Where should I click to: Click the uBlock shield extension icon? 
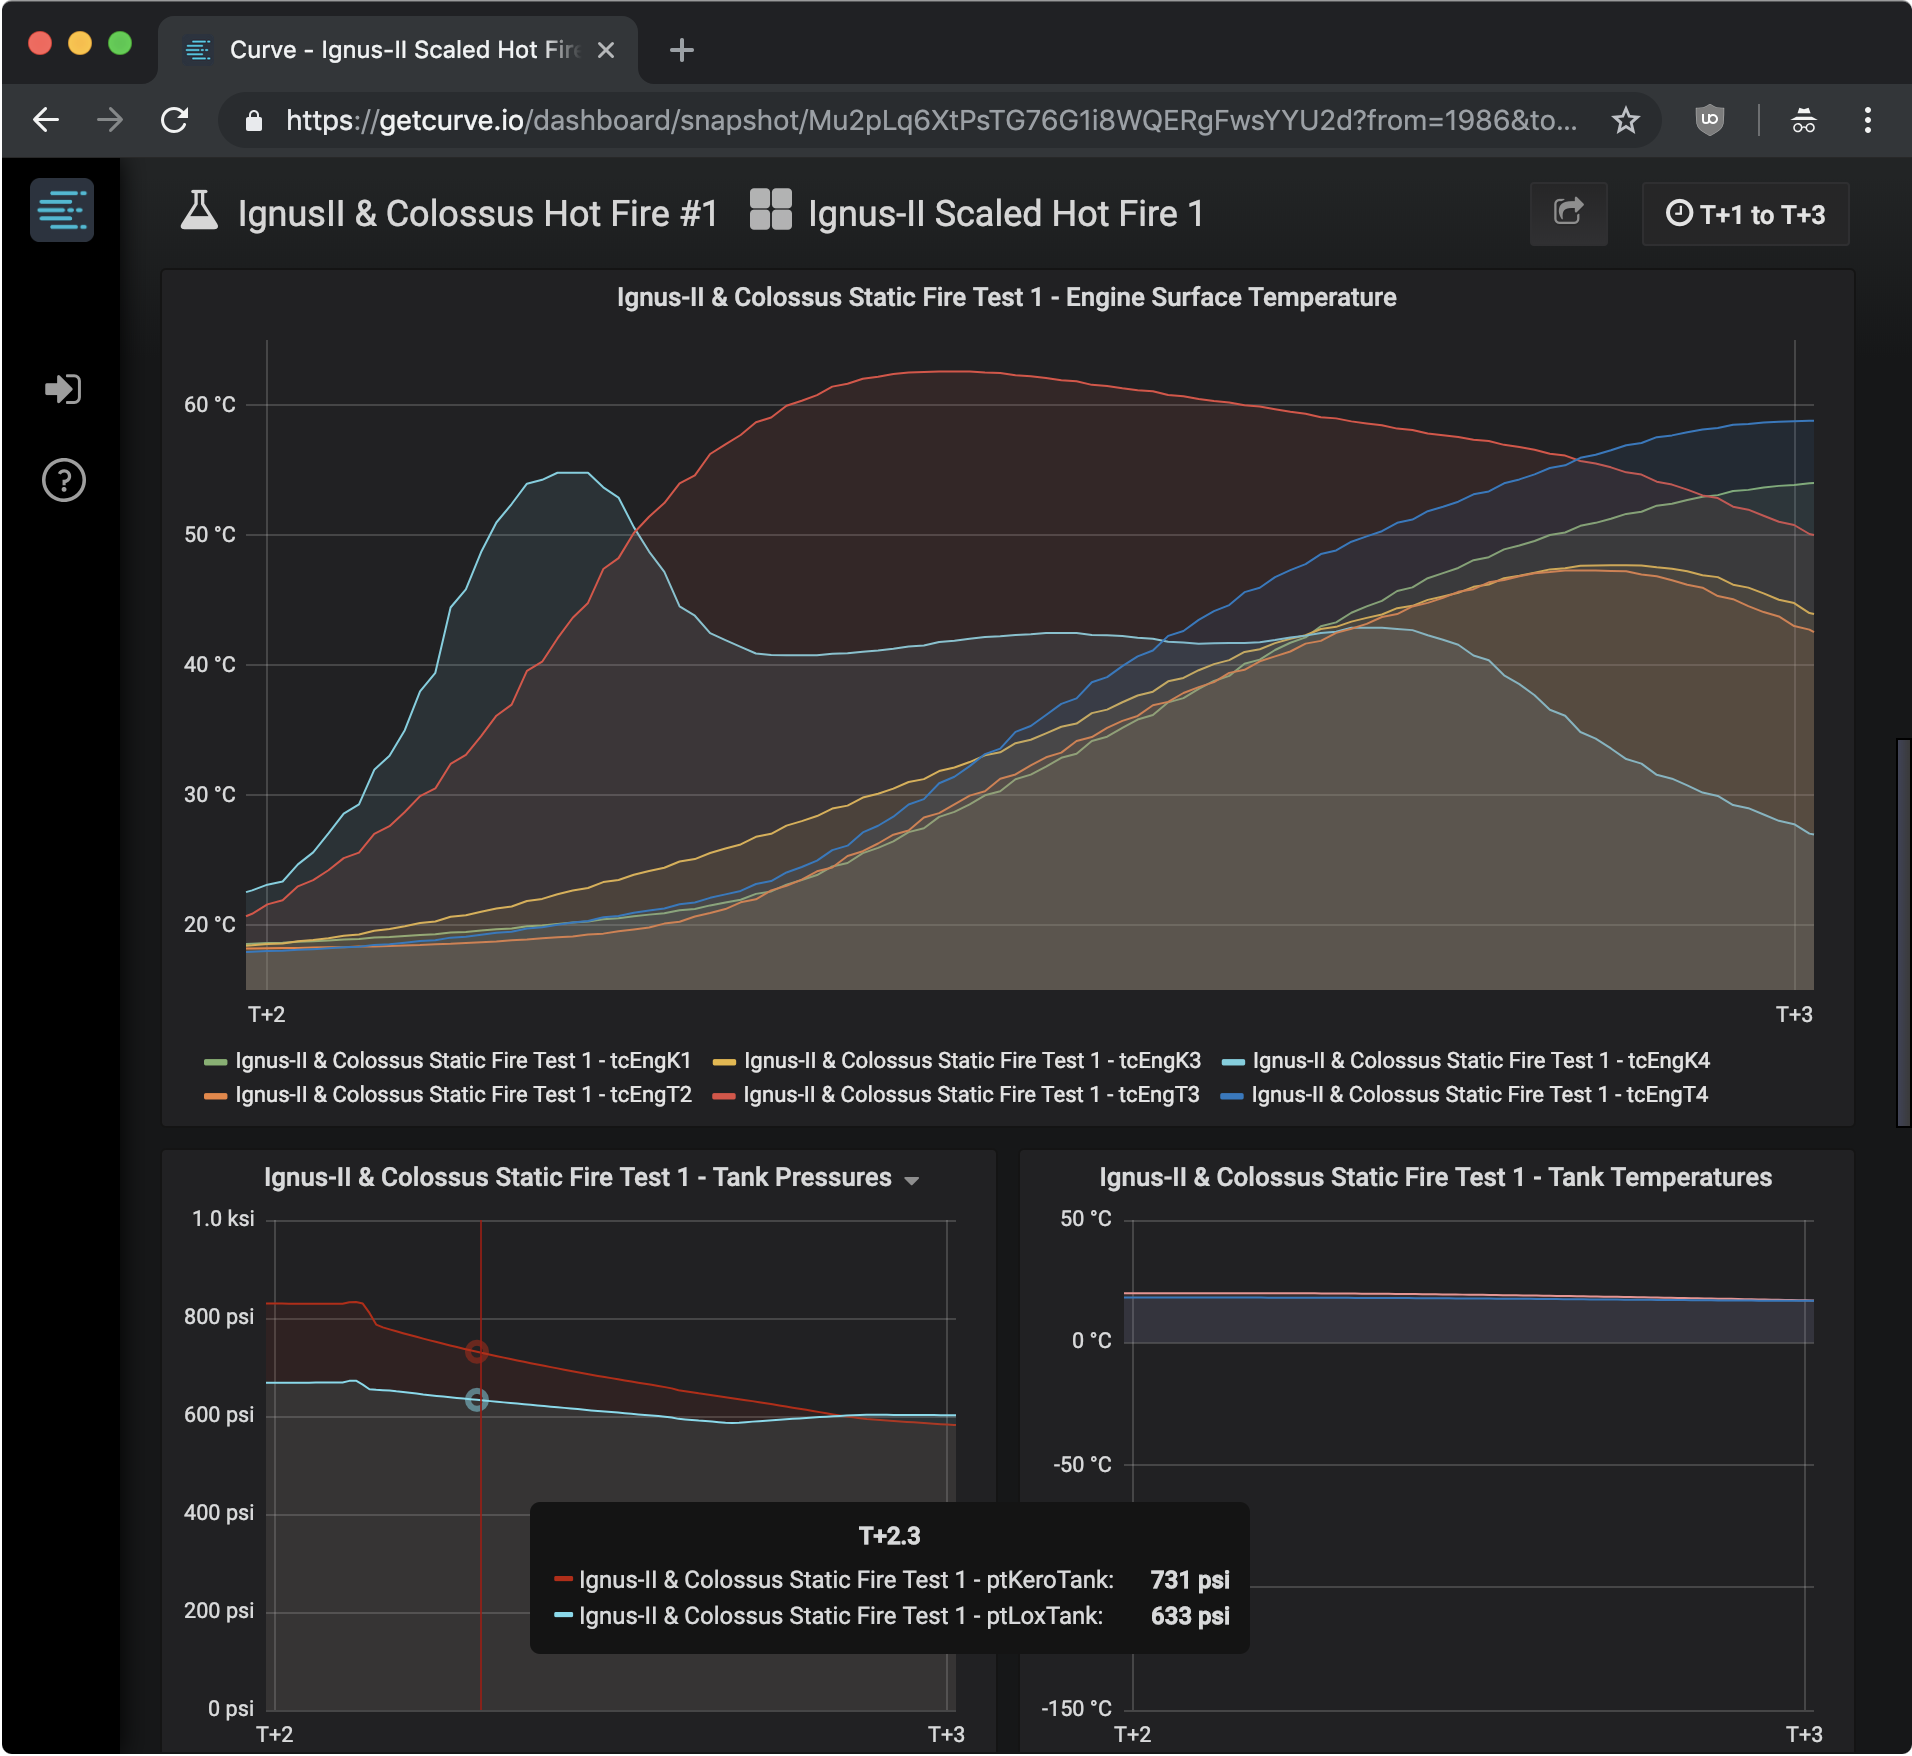click(1709, 121)
